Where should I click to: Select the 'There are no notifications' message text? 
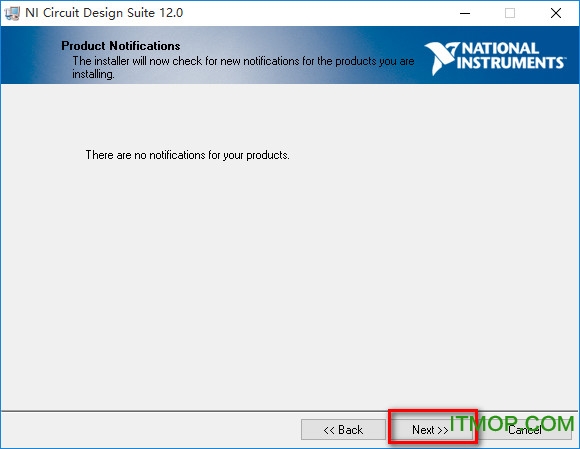point(188,155)
